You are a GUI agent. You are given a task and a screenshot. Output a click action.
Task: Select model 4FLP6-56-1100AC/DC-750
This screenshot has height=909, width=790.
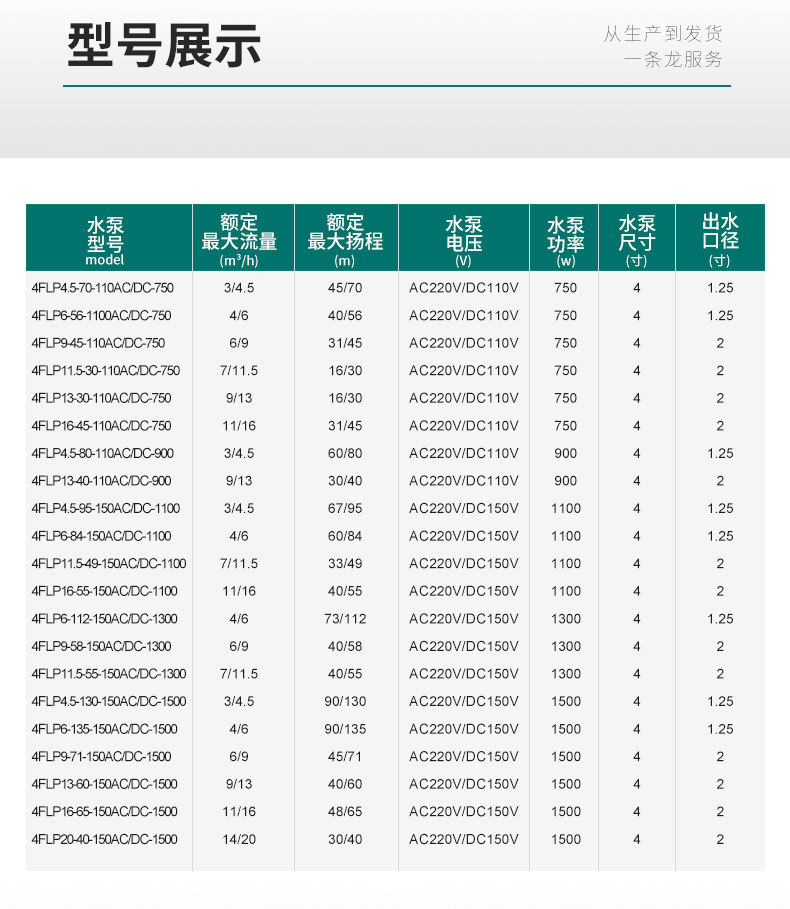[101, 315]
